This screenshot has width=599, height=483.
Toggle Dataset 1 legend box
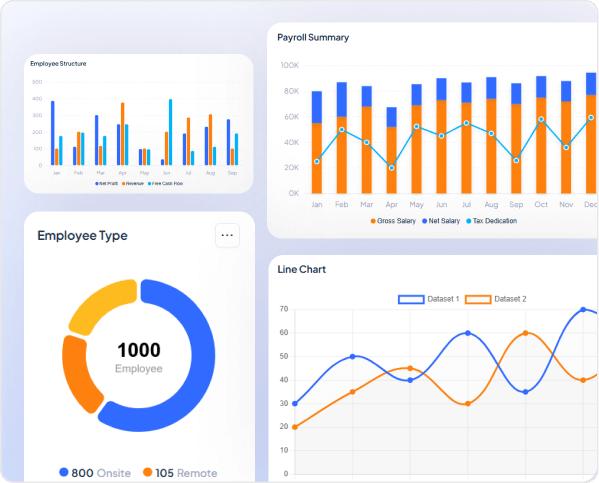click(x=411, y=299)
